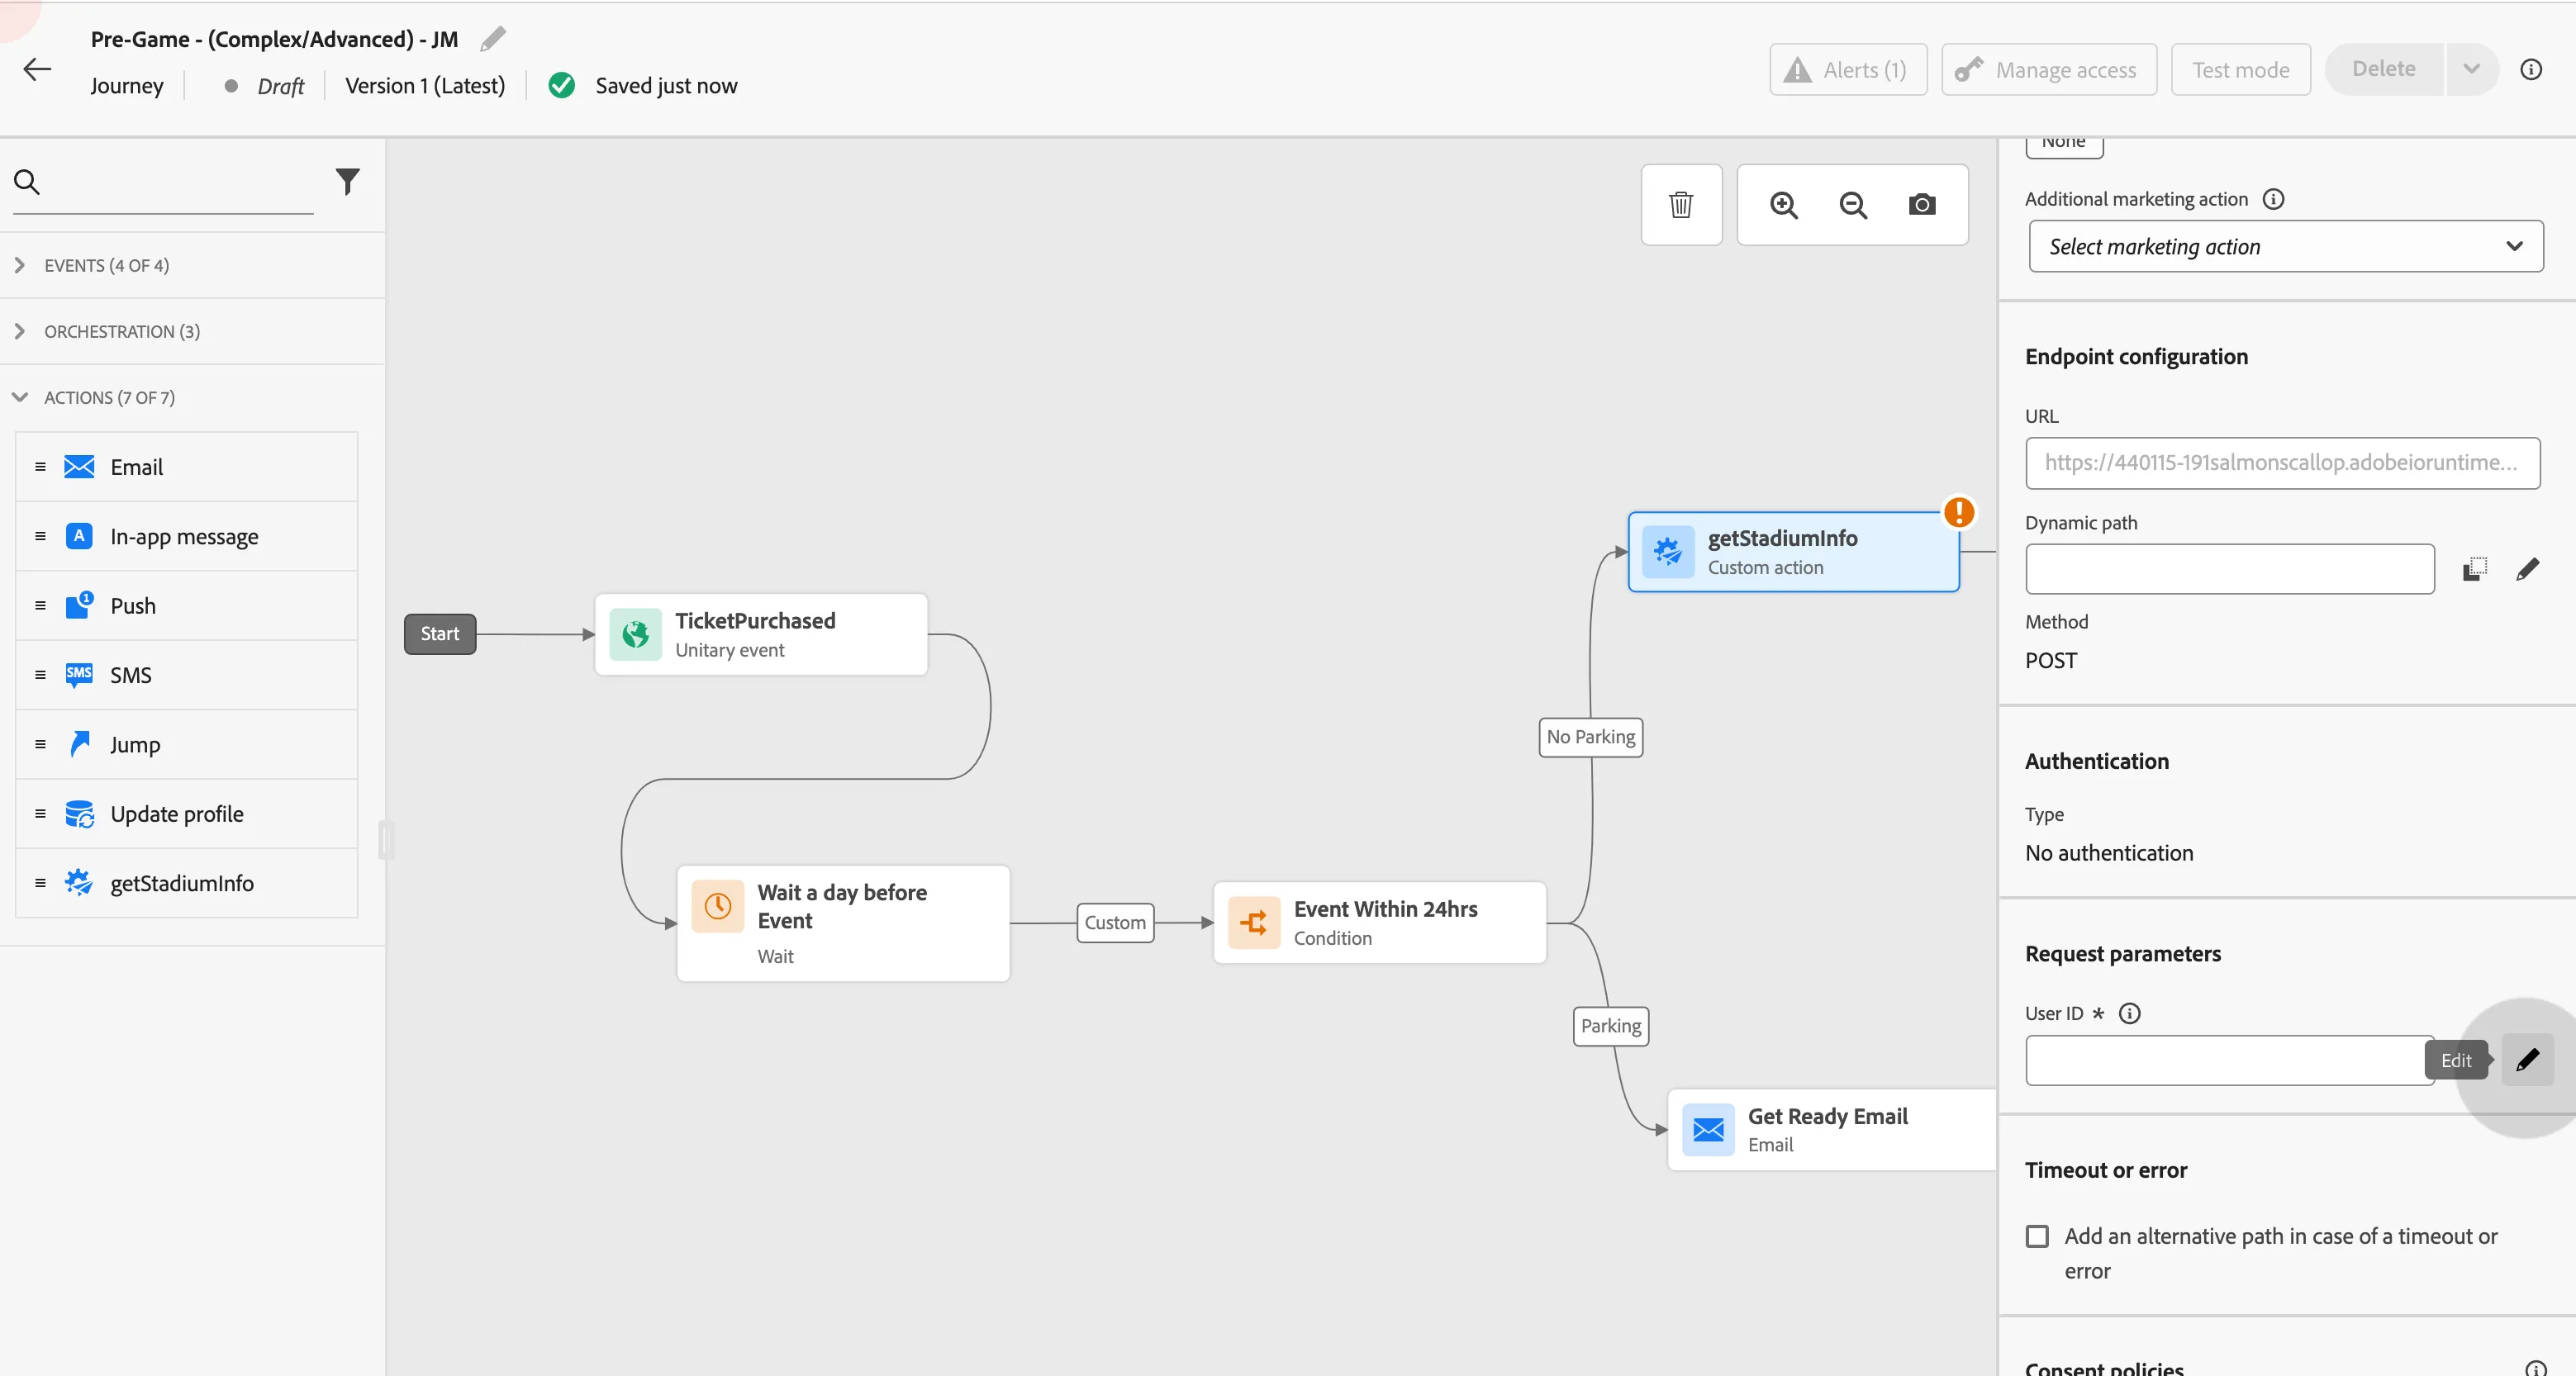Edit journey name with pencil icon
This screenshot has height=1376, width=2576.
[x=493, y=39]
